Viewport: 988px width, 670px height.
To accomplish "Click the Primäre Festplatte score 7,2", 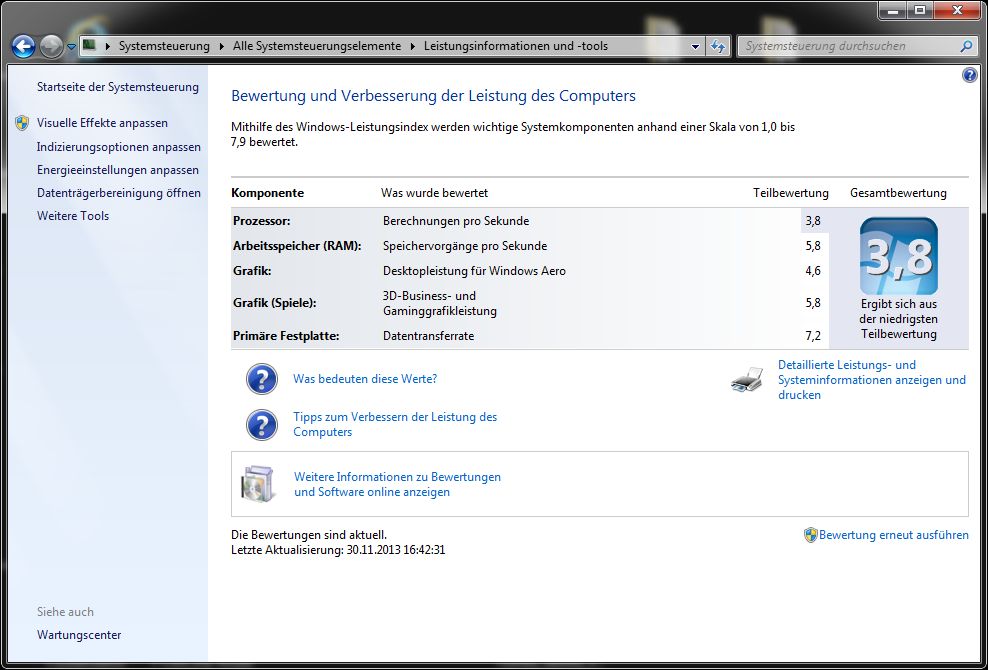I will pyautogui.click(x=813, y=336).
